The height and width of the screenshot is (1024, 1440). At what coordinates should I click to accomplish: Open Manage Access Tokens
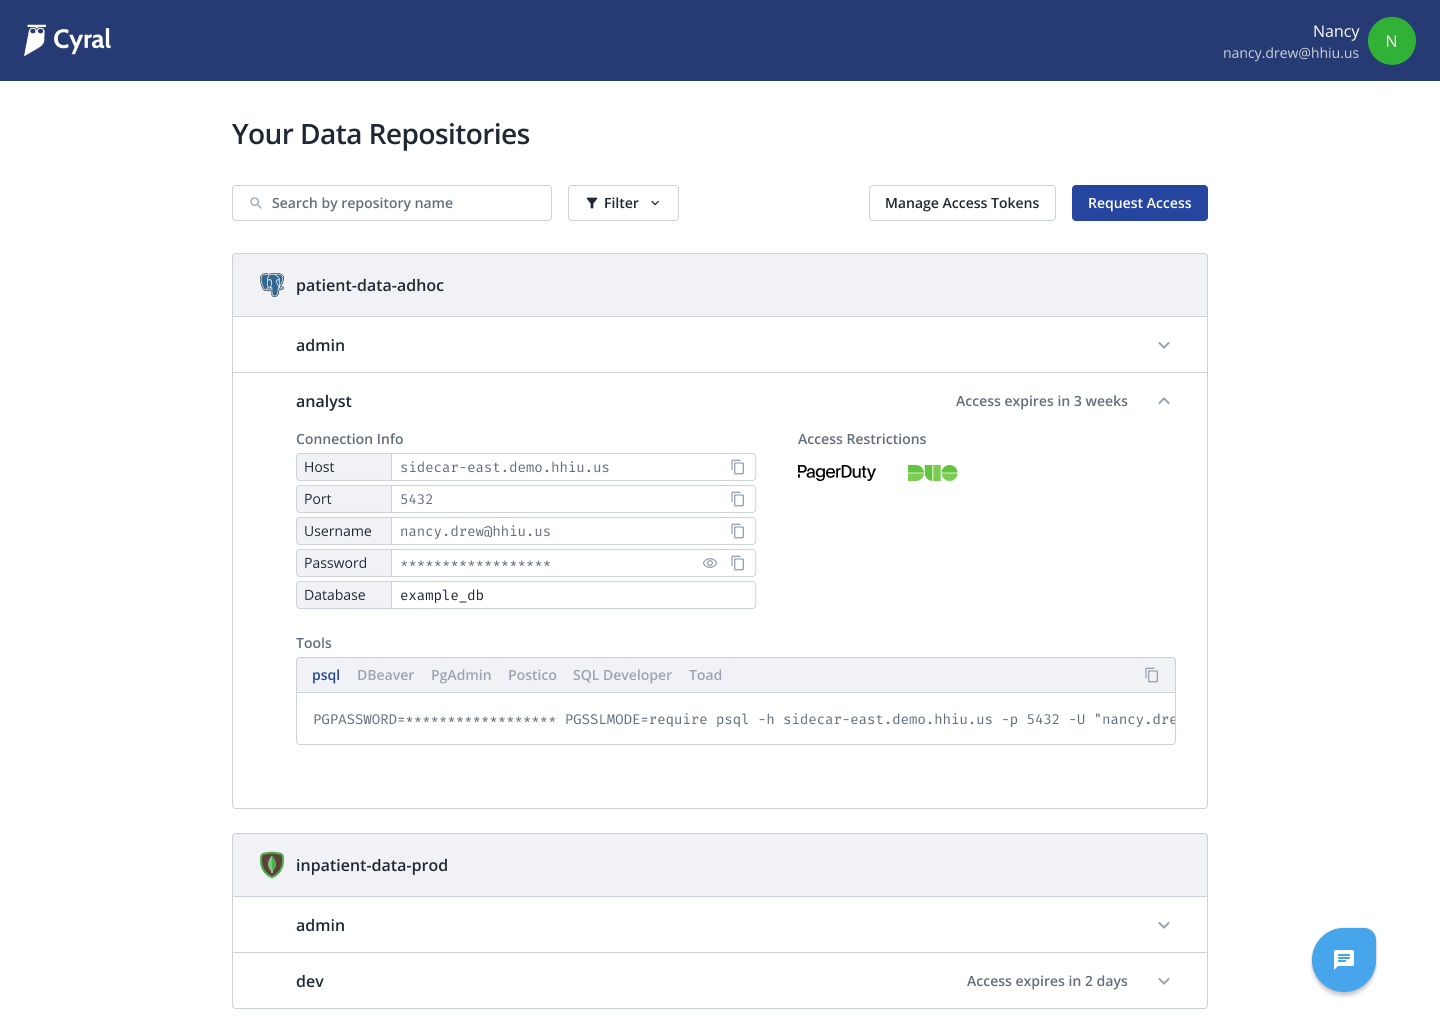962,203
